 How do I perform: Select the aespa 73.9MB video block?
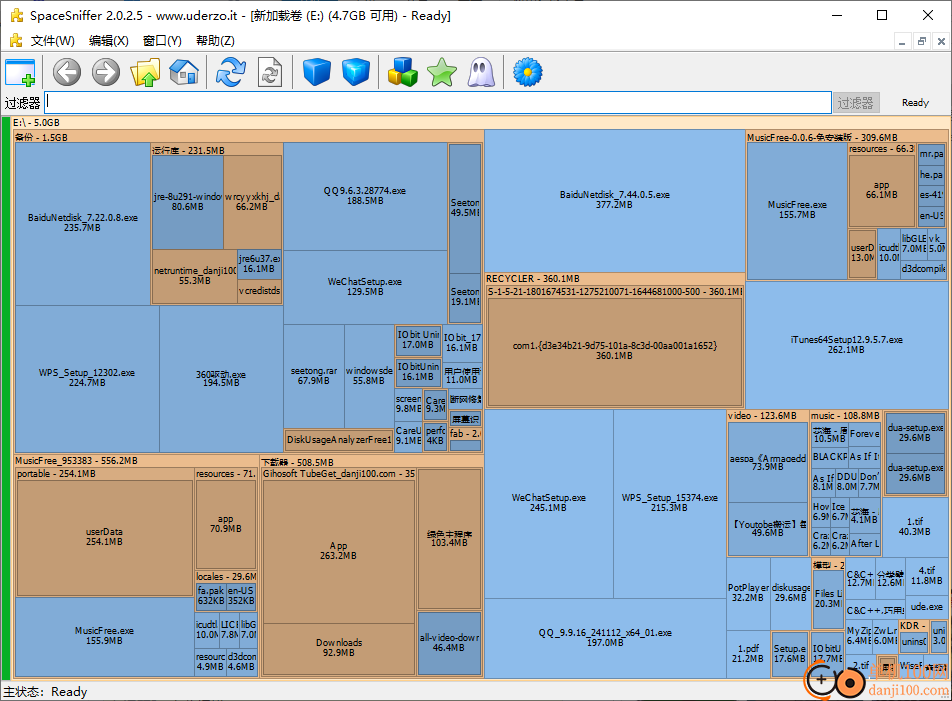[768, 462]
